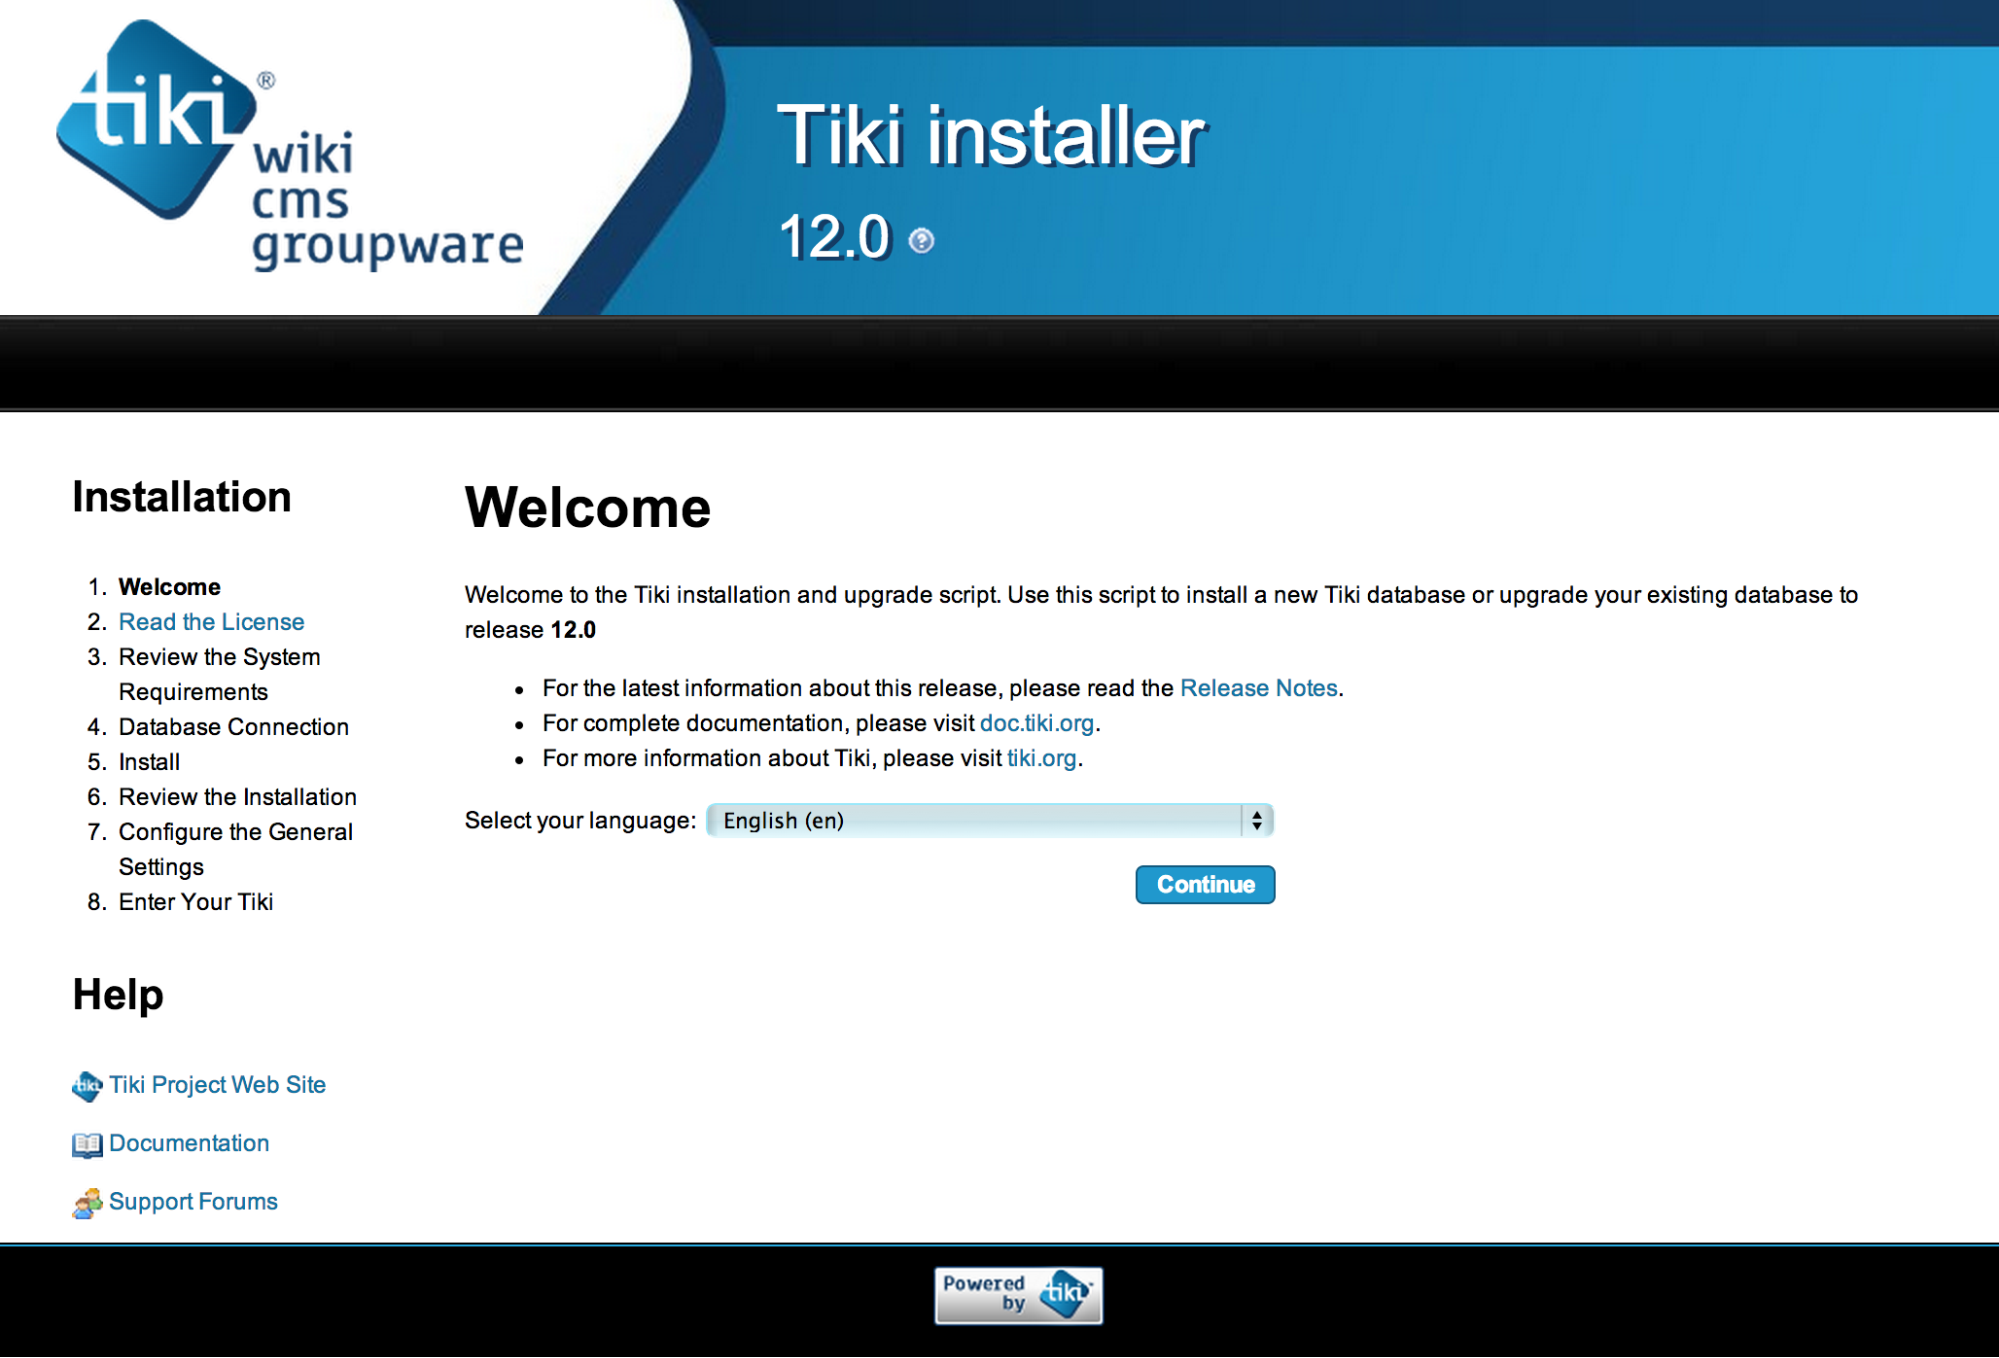Click the help icon beside version 12.0

[921, 240]
